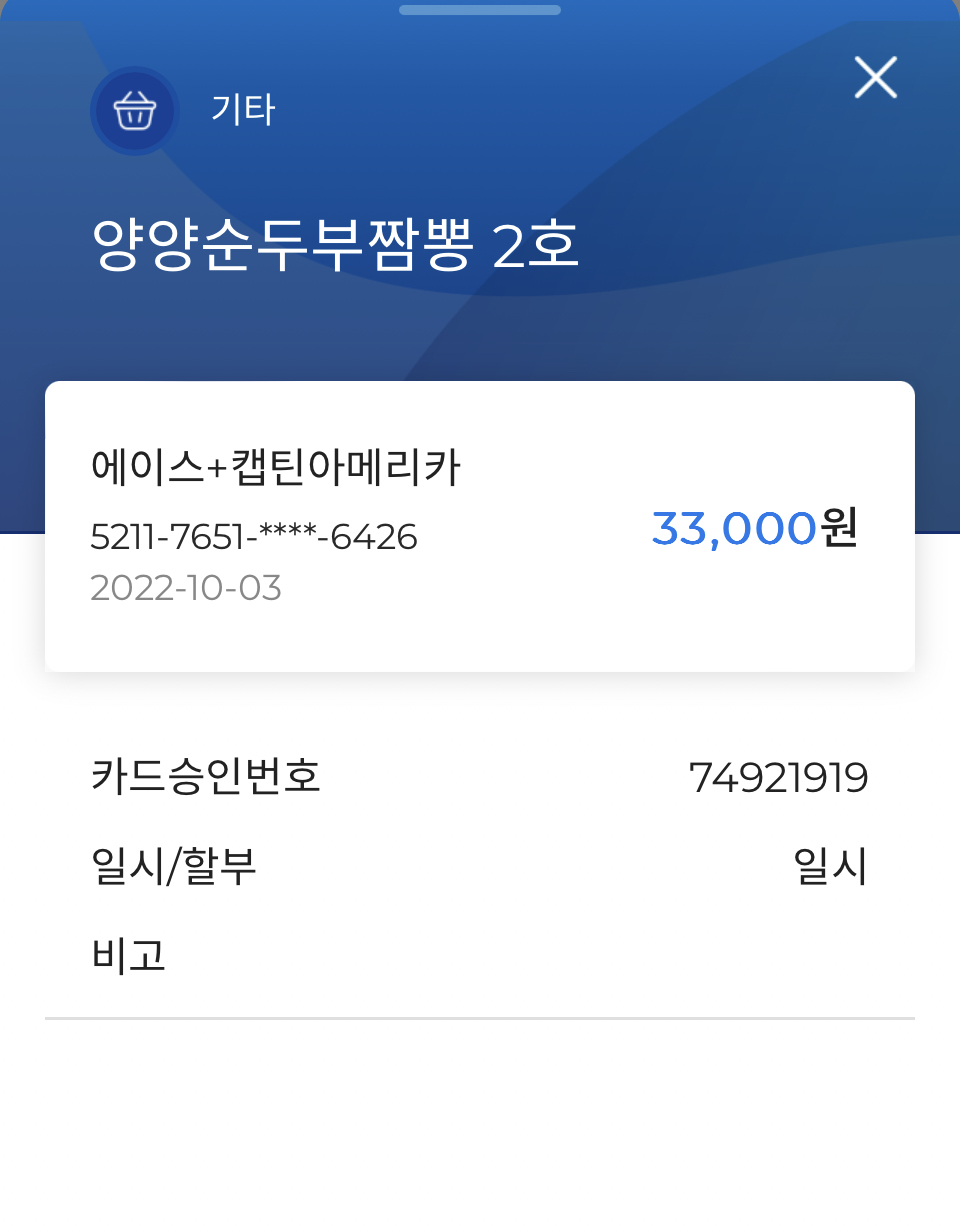The height and width of the screenshot is (1232, 960).
Task: Tap the shopping basket category icon
Action: point(134,110)
